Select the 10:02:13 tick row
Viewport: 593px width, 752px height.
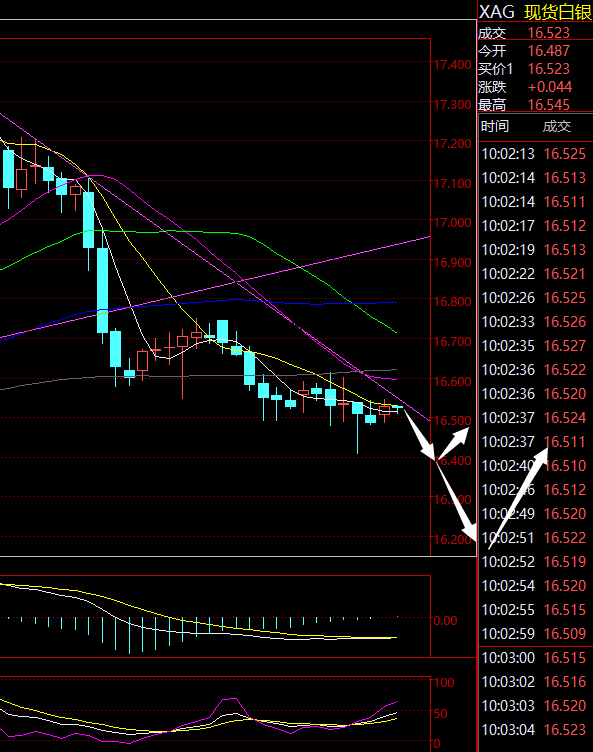[x=534, y=154]
